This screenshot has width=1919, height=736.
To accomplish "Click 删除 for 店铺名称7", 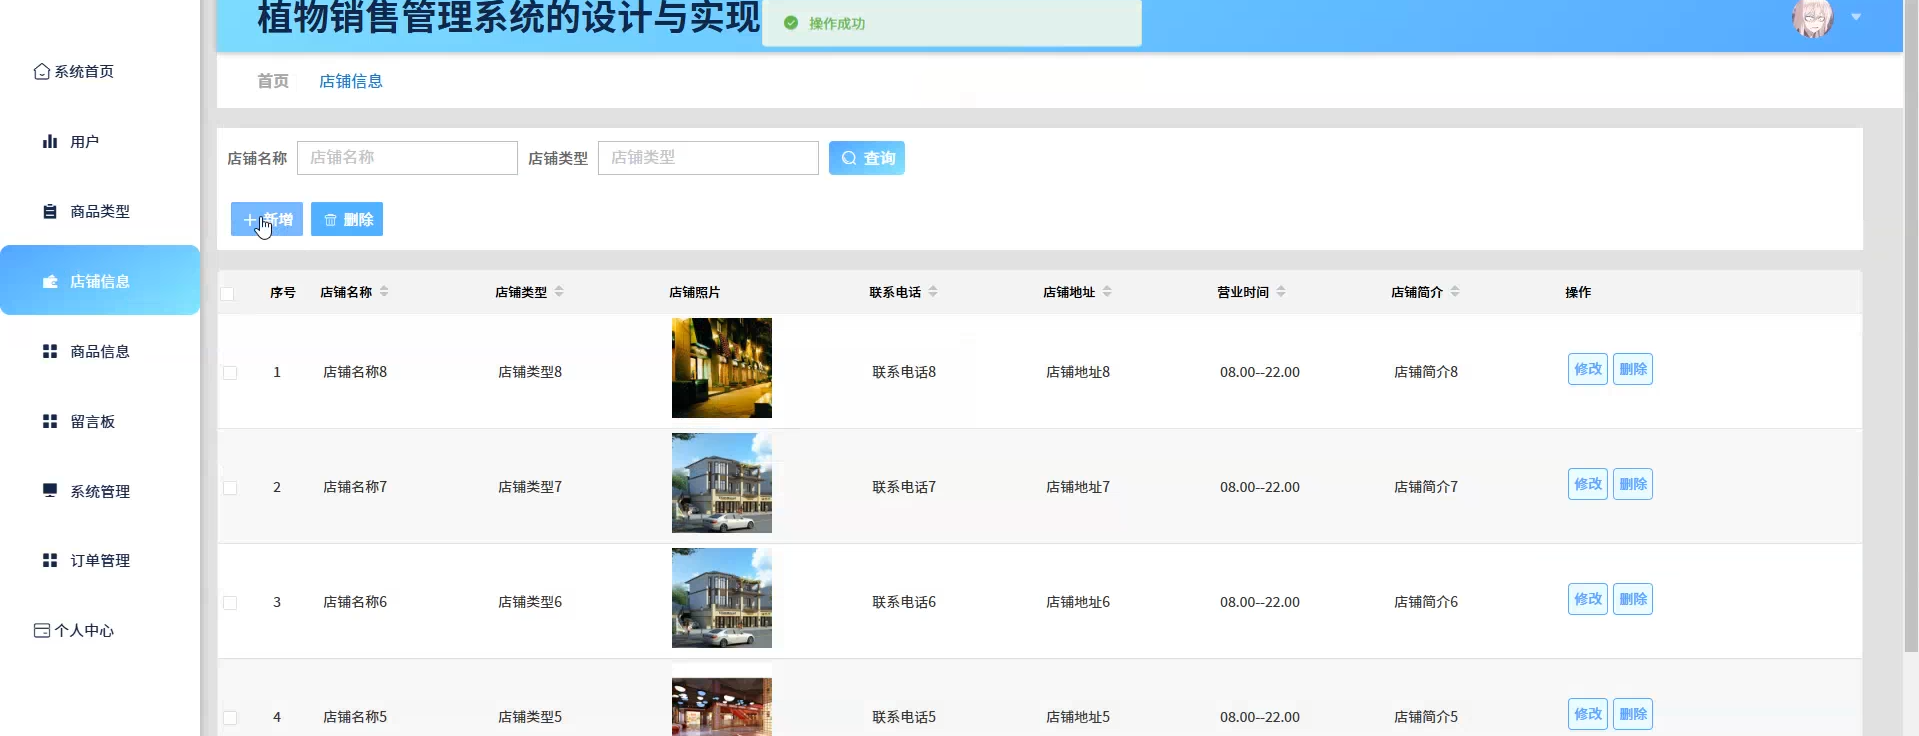I will click(x=1633, y=484).
